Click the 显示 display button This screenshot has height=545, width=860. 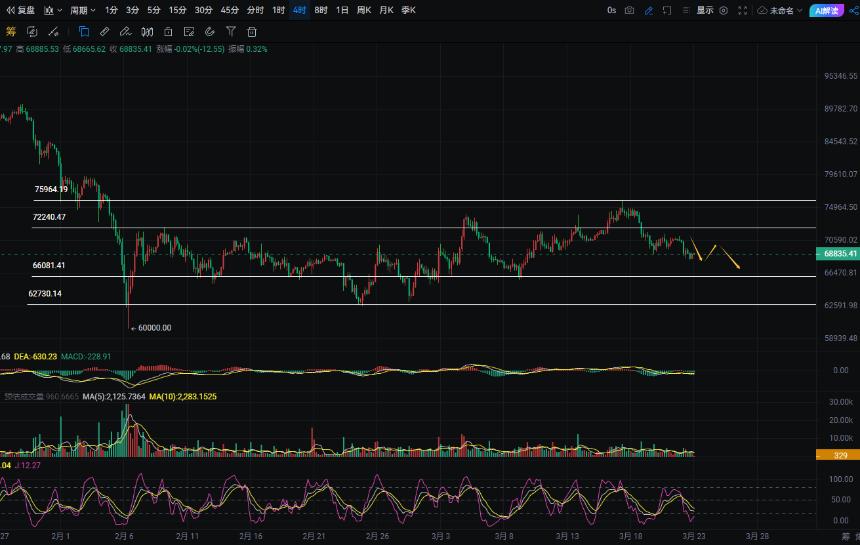[705, 10]
